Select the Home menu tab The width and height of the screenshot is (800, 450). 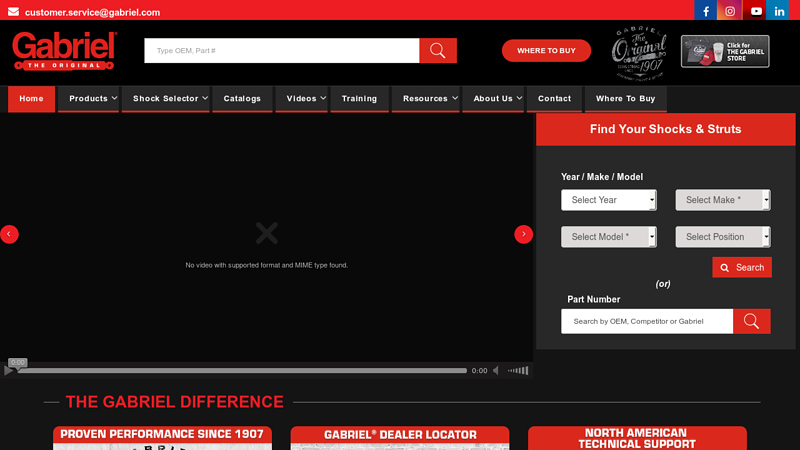point(31,98)
